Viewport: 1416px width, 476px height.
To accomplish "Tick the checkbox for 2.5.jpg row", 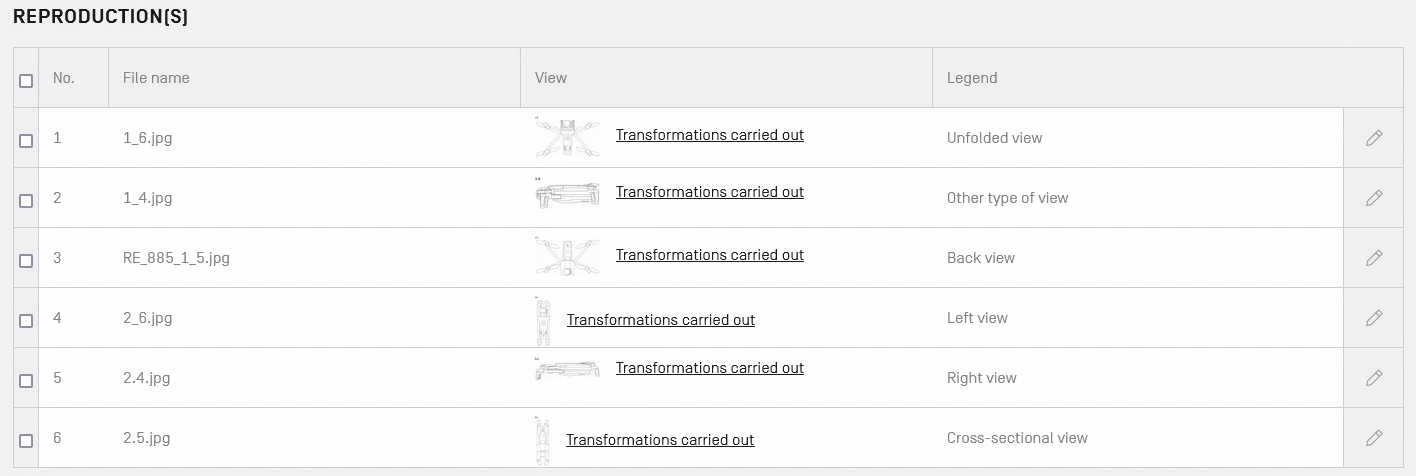I will pos(26,441).
